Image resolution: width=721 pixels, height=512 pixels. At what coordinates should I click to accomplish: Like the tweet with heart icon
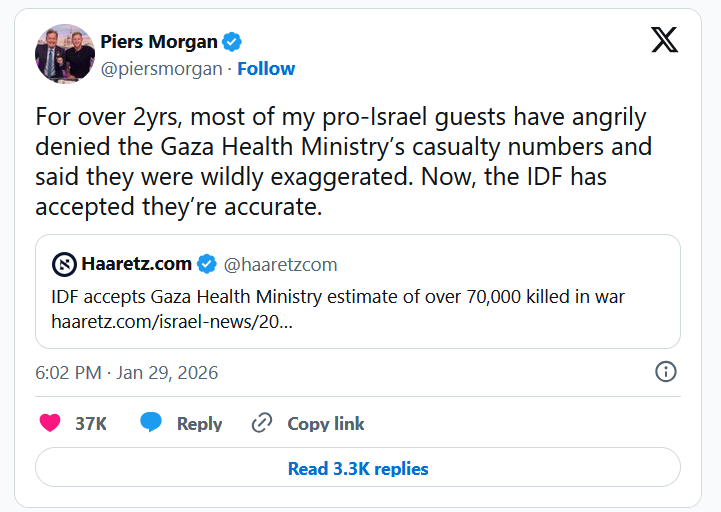pos(49,423)
